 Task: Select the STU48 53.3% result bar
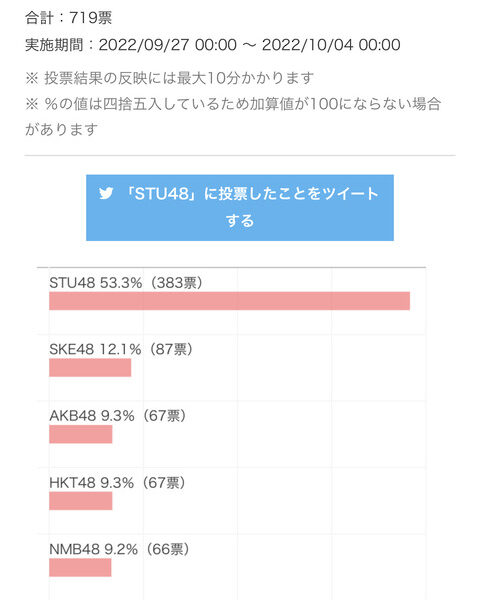click(229, 301)
